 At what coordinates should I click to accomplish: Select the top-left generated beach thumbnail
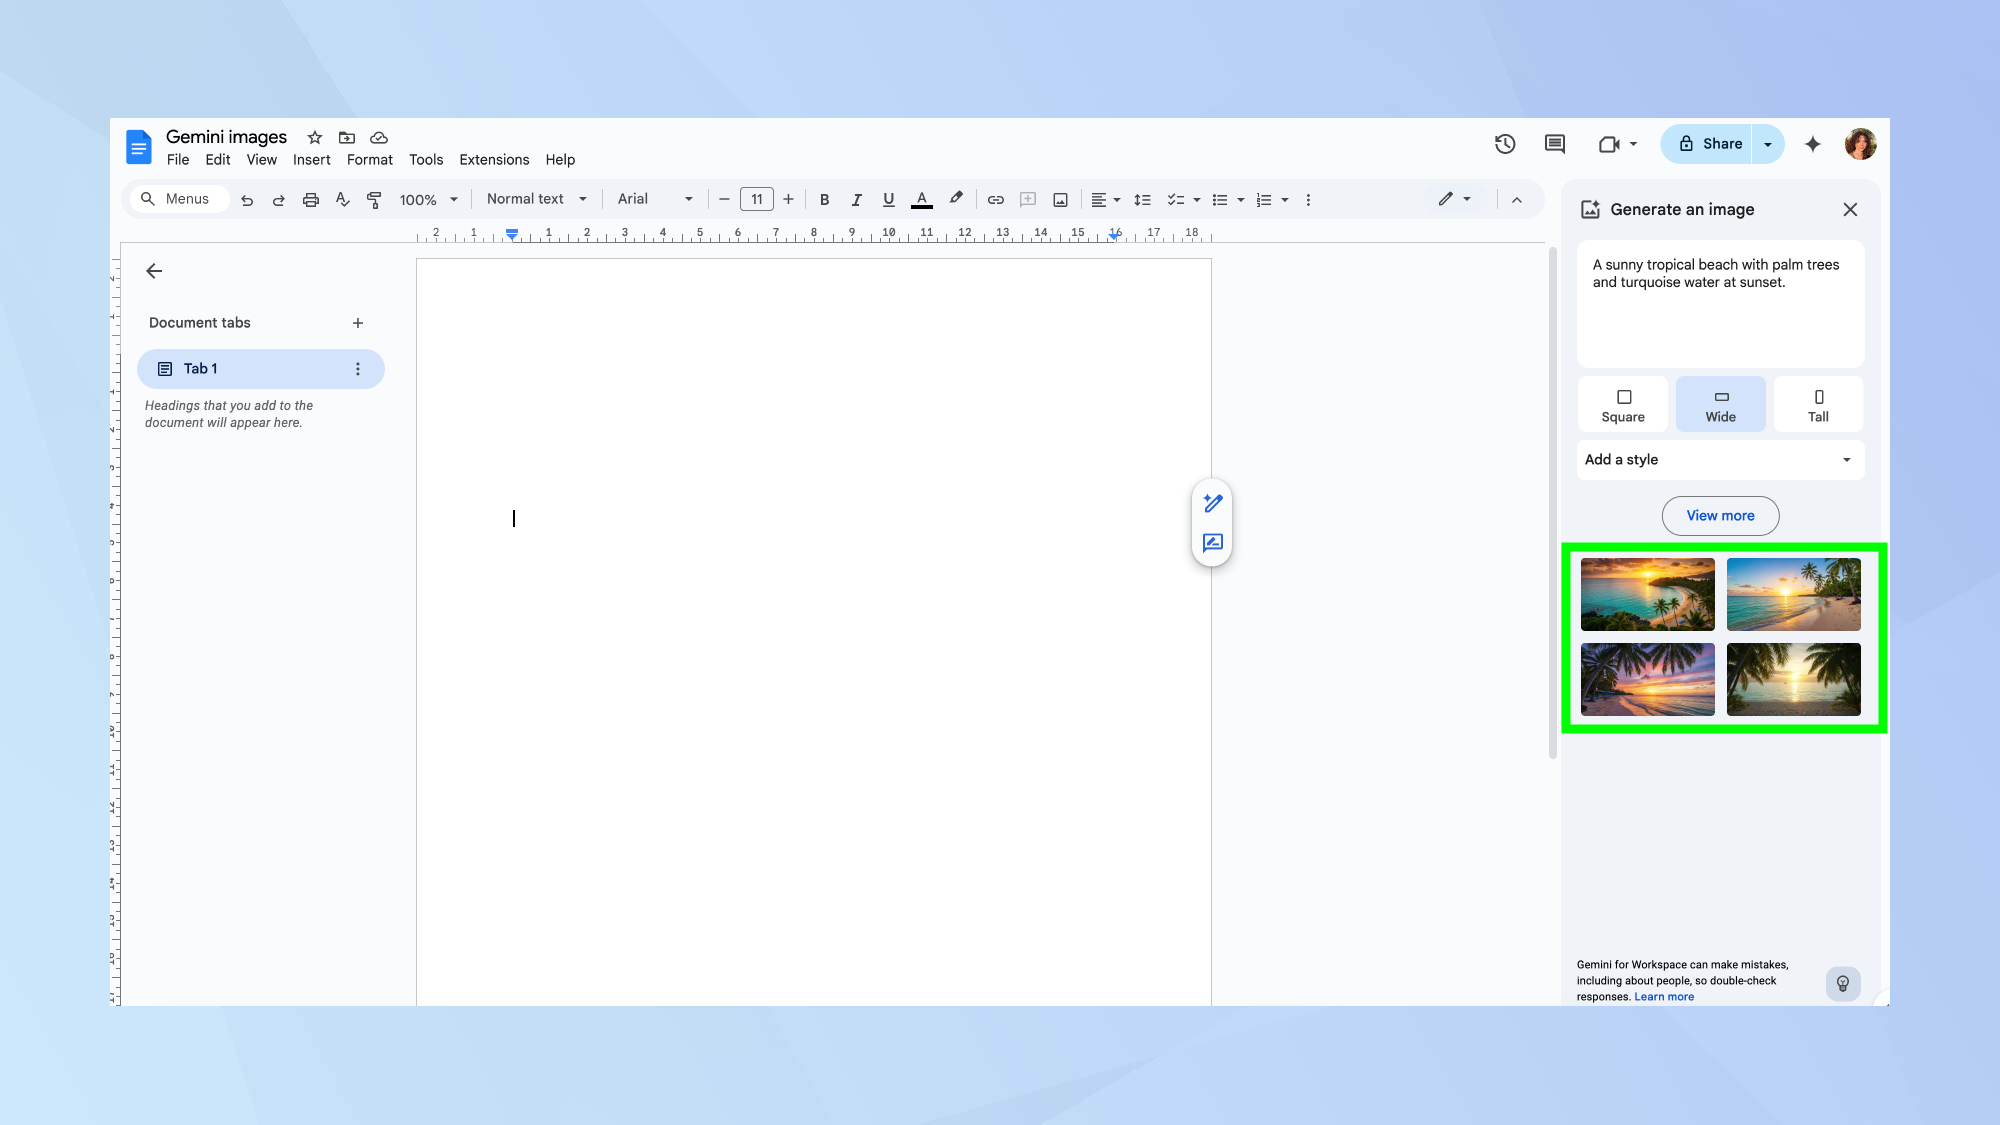[x=1647, y=595]
